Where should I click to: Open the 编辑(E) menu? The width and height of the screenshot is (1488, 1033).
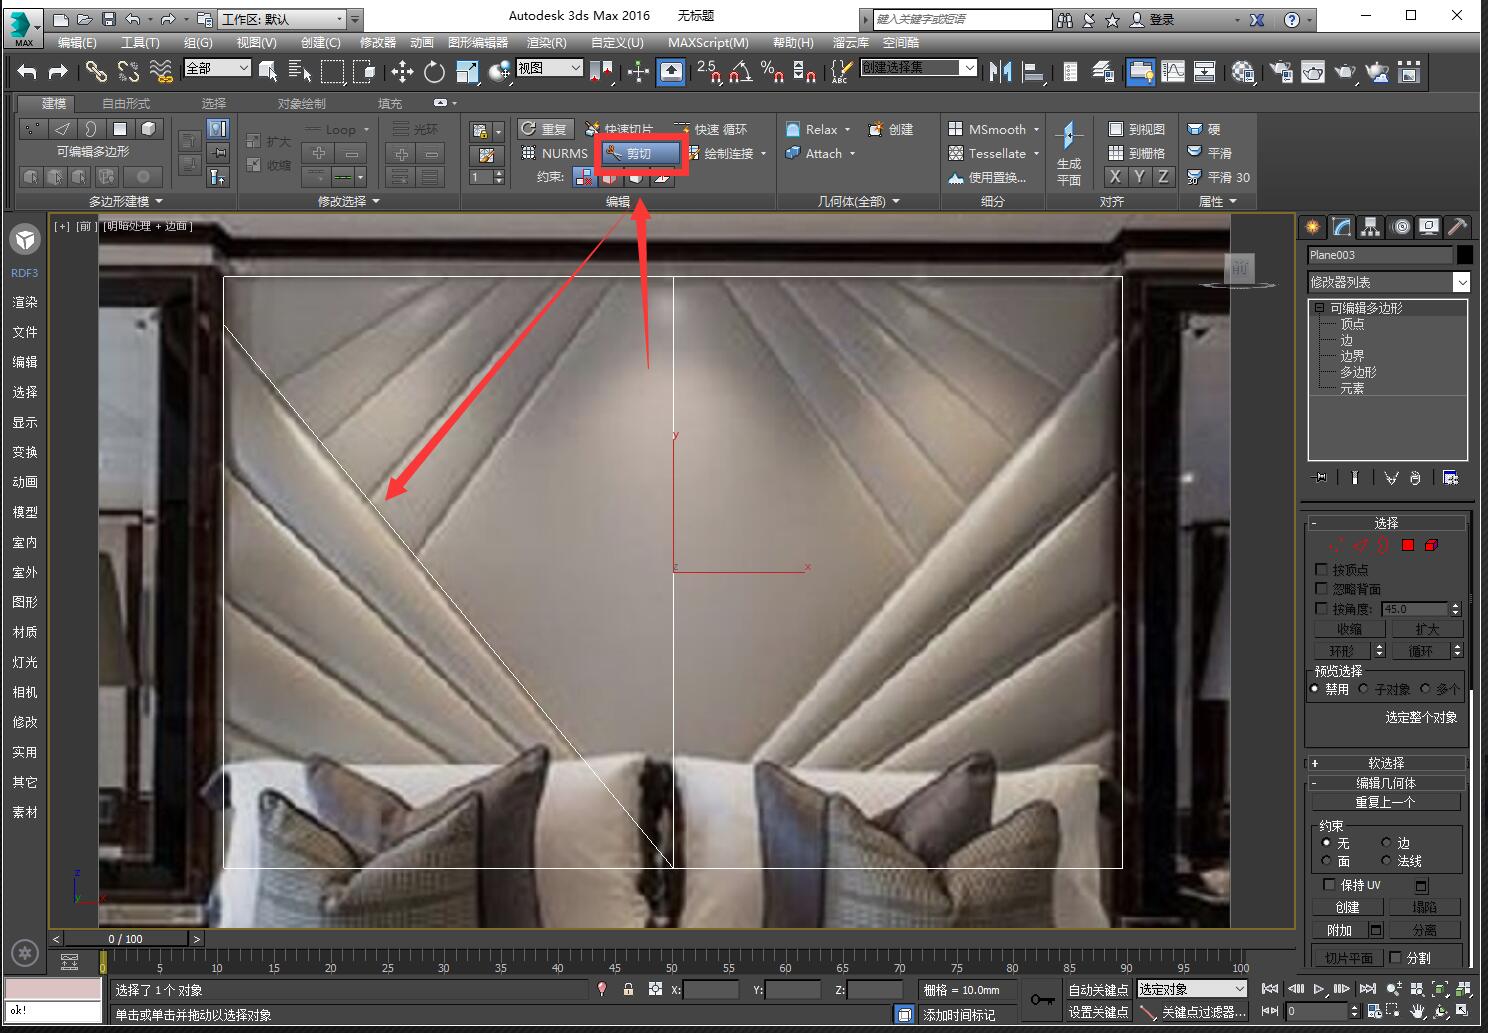click(x=77, y=42)
